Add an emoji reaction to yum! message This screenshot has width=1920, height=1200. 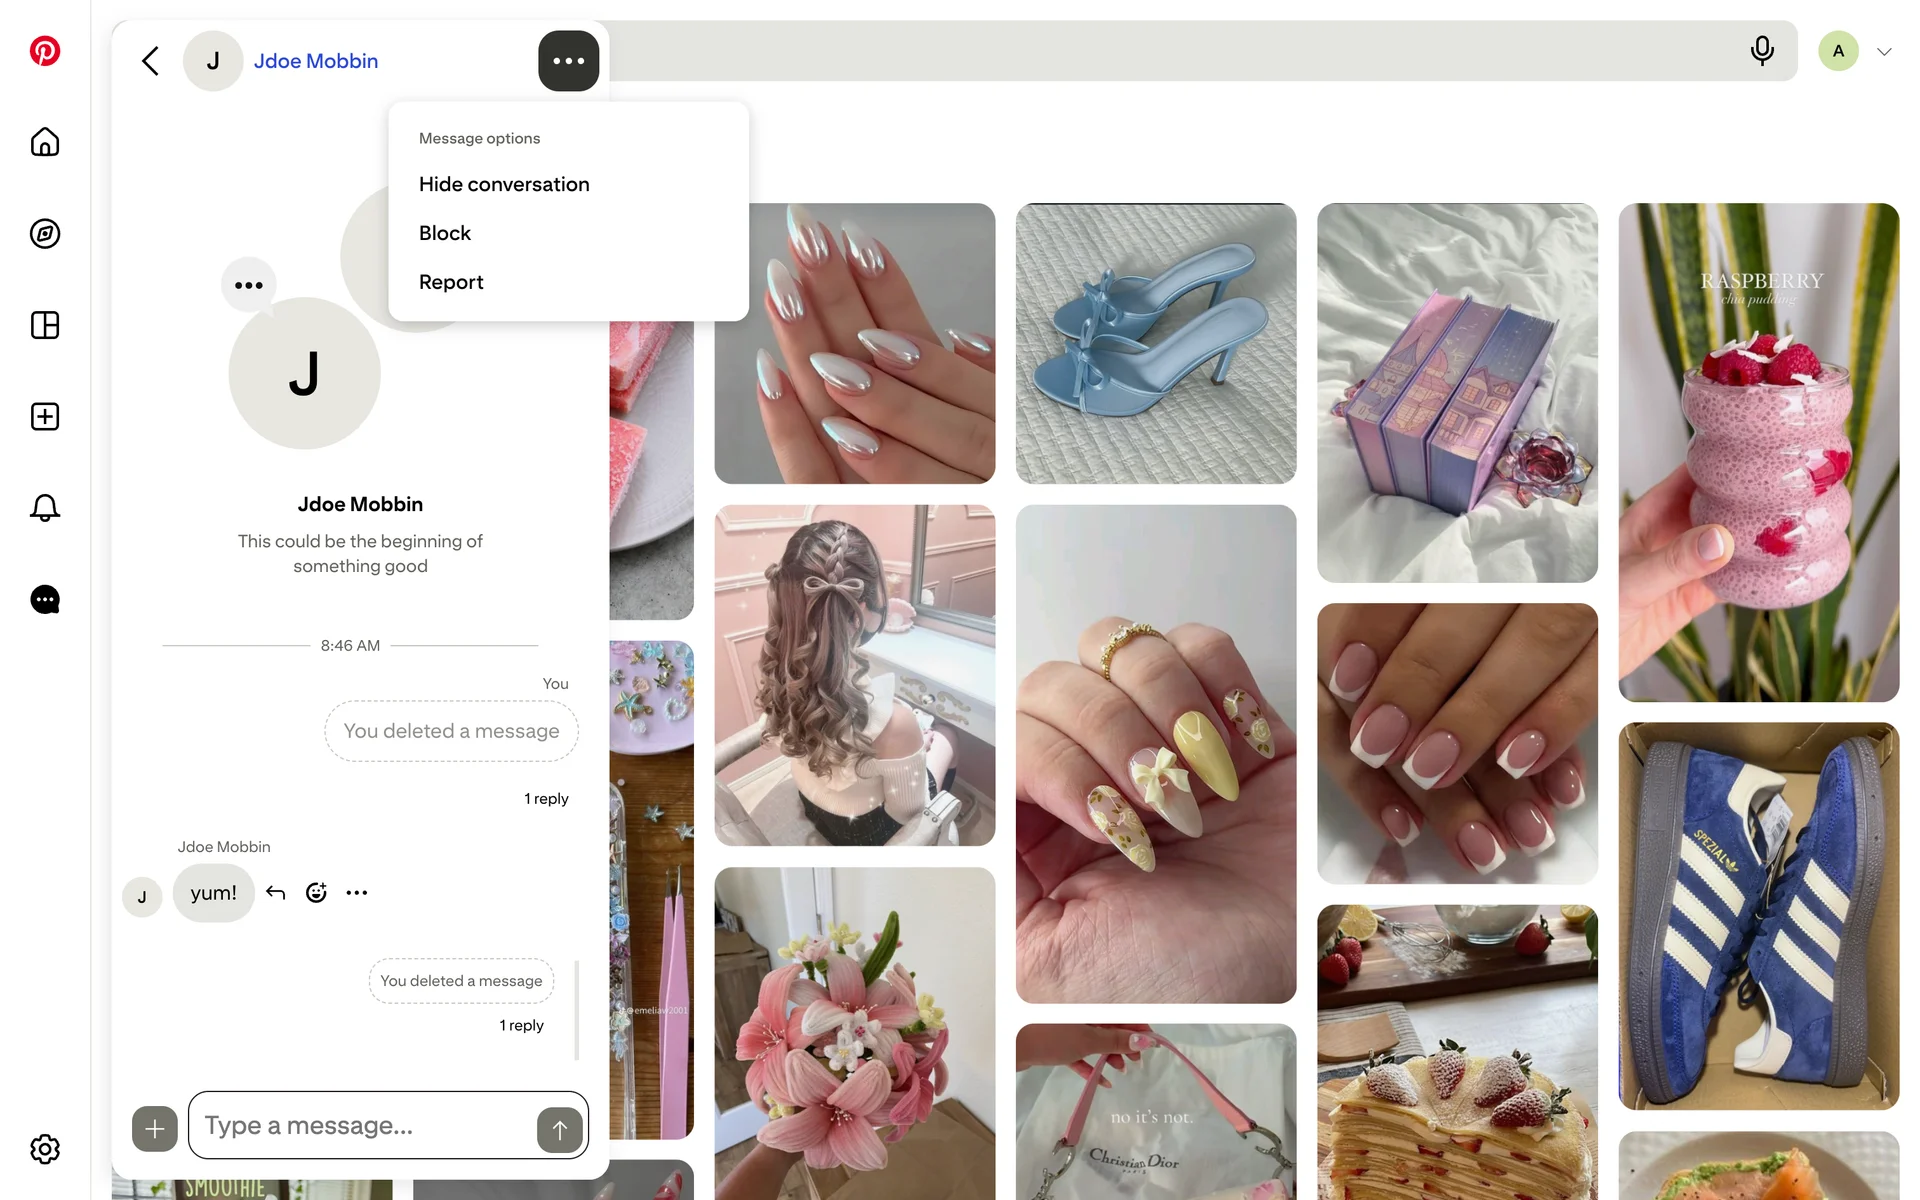pyautogui.click(x=316, y=893)
